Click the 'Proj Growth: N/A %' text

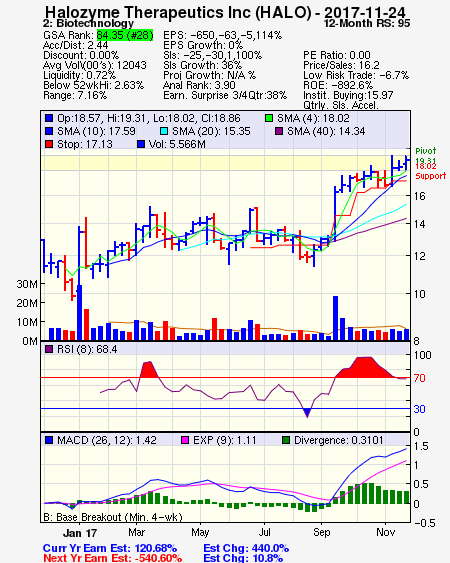click(210, 75)
